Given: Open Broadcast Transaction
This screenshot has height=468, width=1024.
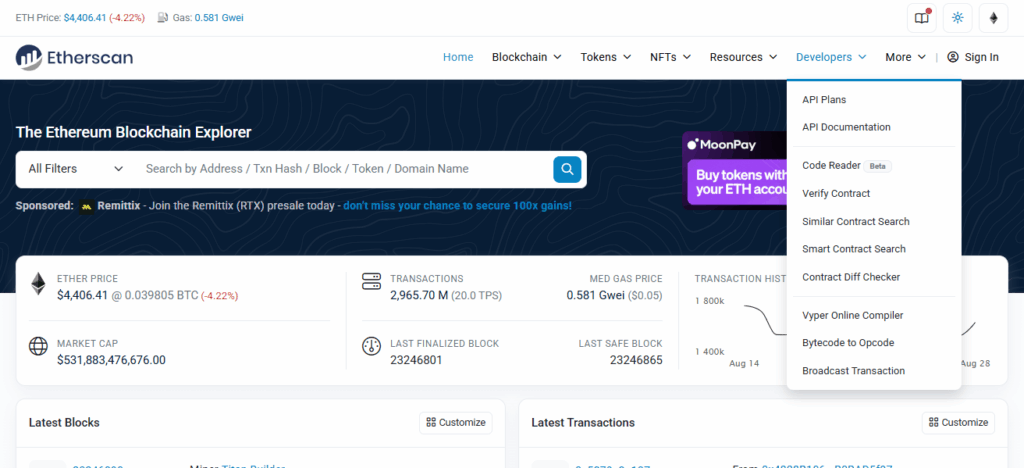Looking at the screenshot, I should pos(853,371).
